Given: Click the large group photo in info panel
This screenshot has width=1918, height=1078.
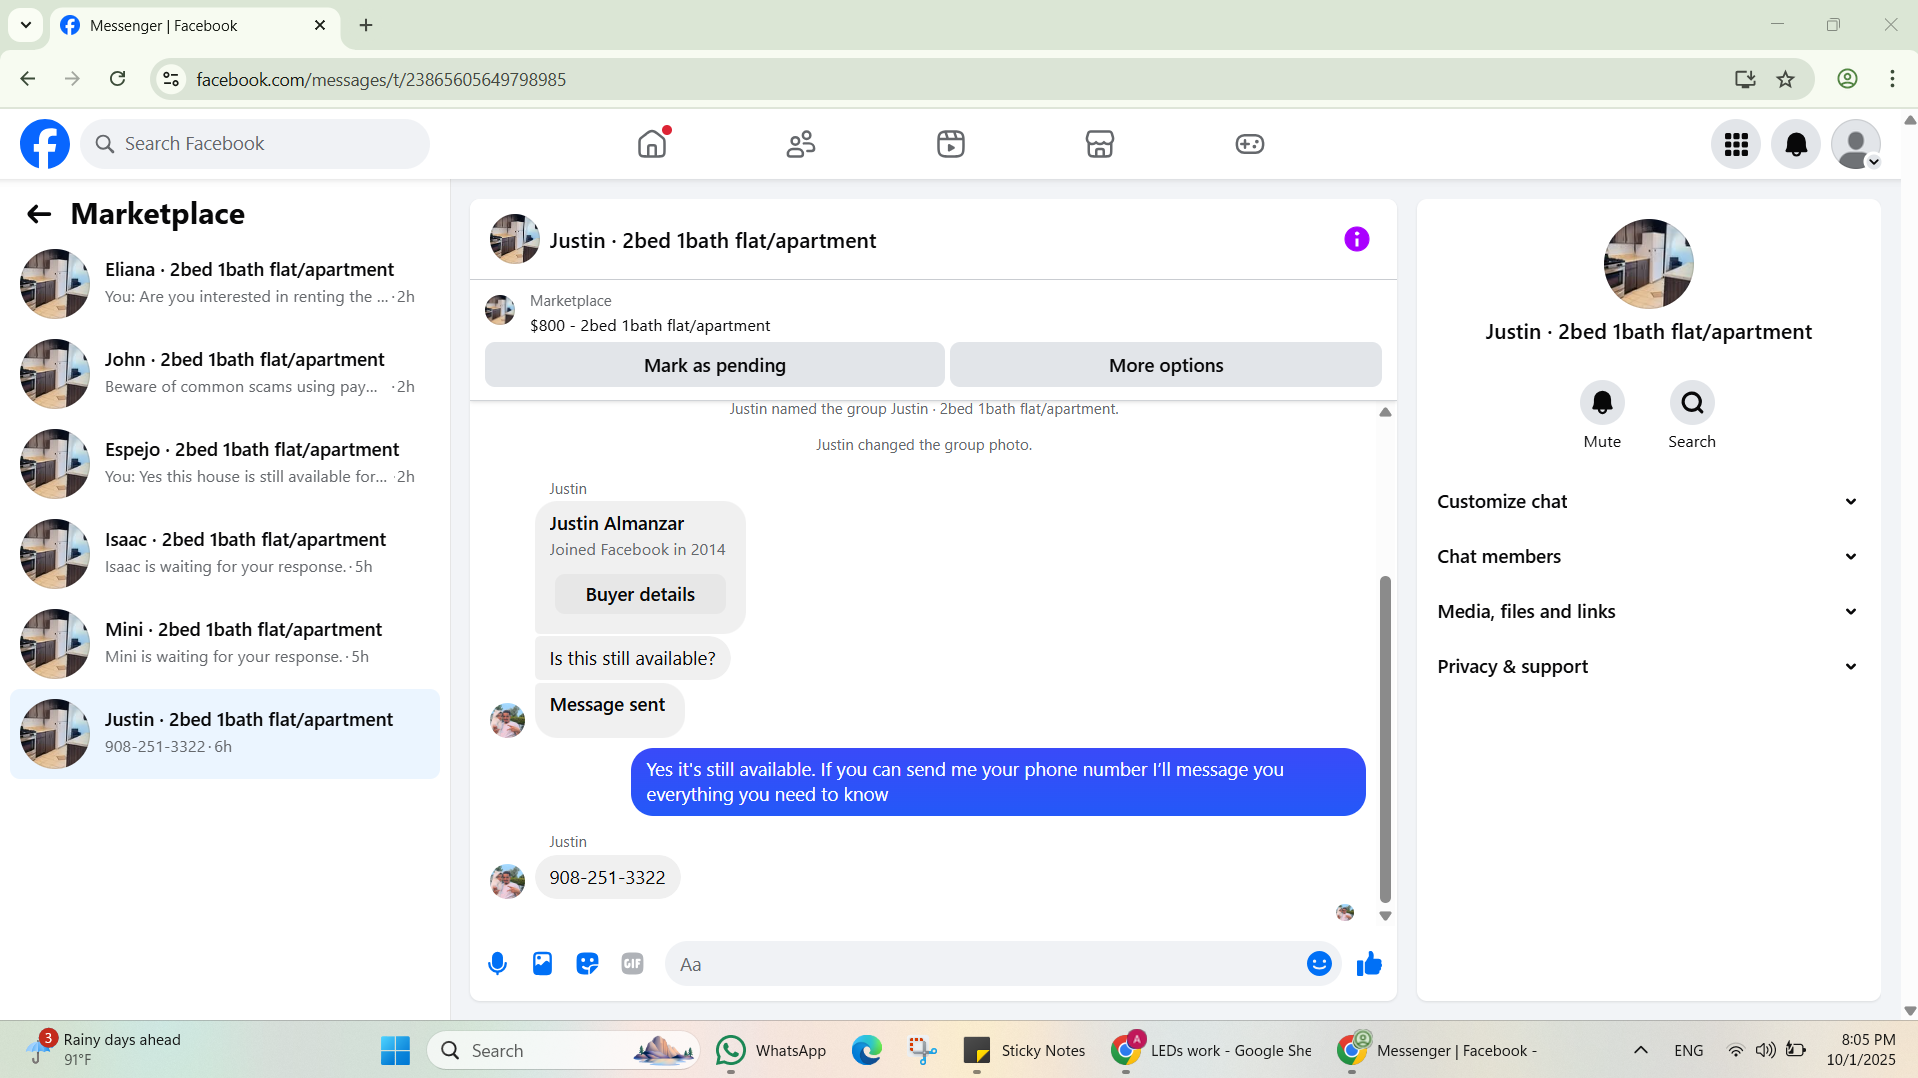Looking at the screenshot, I should tap(1648, 264).
